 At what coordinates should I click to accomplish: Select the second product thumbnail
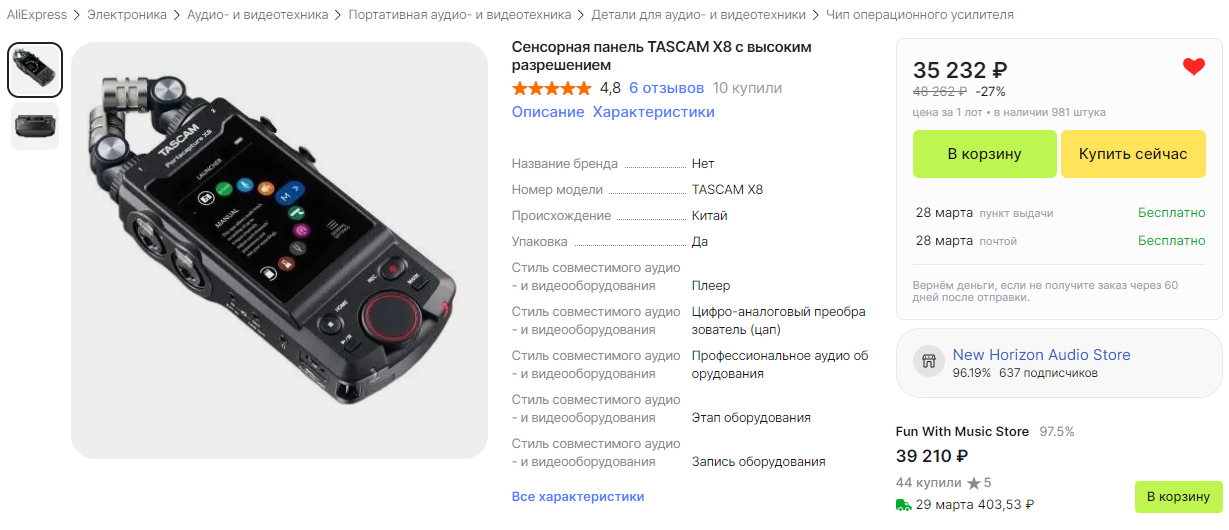coord(35,126)
